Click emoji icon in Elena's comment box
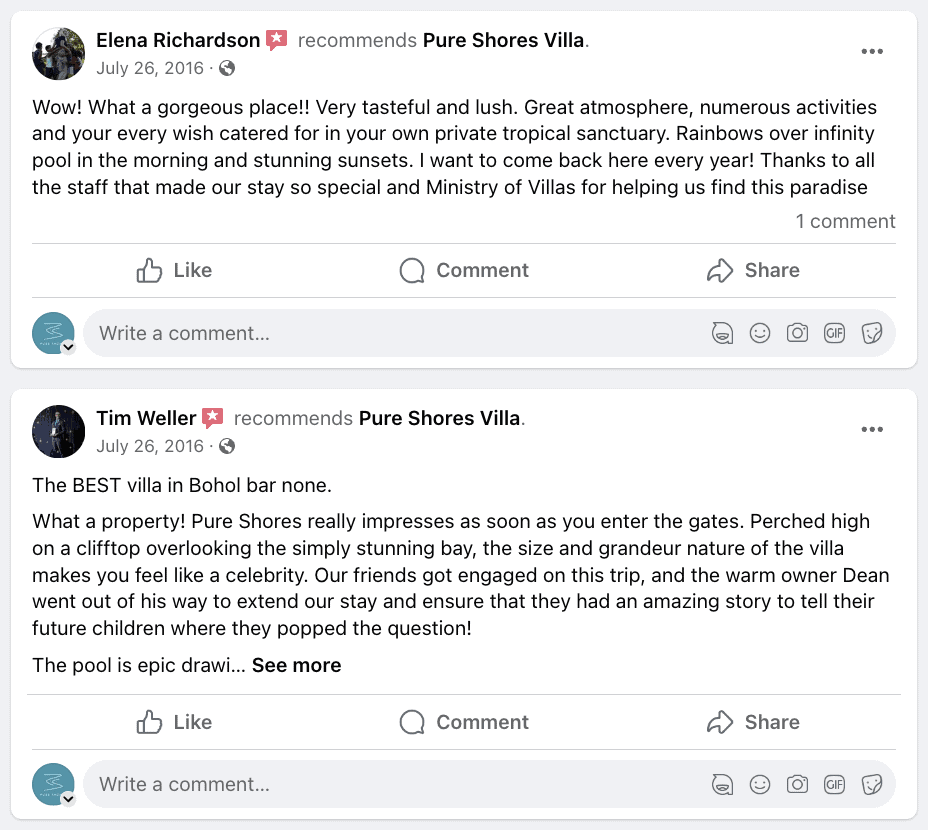Image resolution: width=928 pixels, height=830 pixels. 760,333
